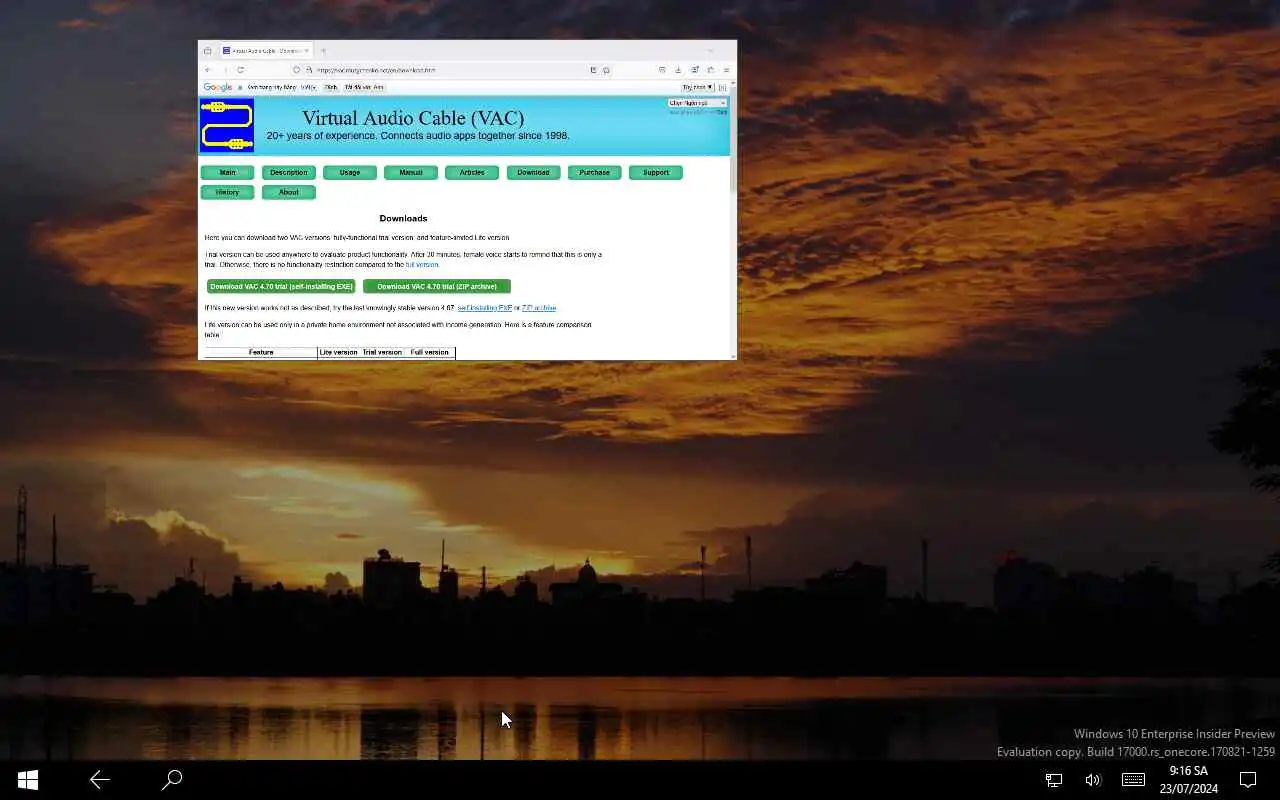This screenshot has width=1280, height=800.
Task: Open the History page
Action: pyautogui.click(x=227, y=192)
